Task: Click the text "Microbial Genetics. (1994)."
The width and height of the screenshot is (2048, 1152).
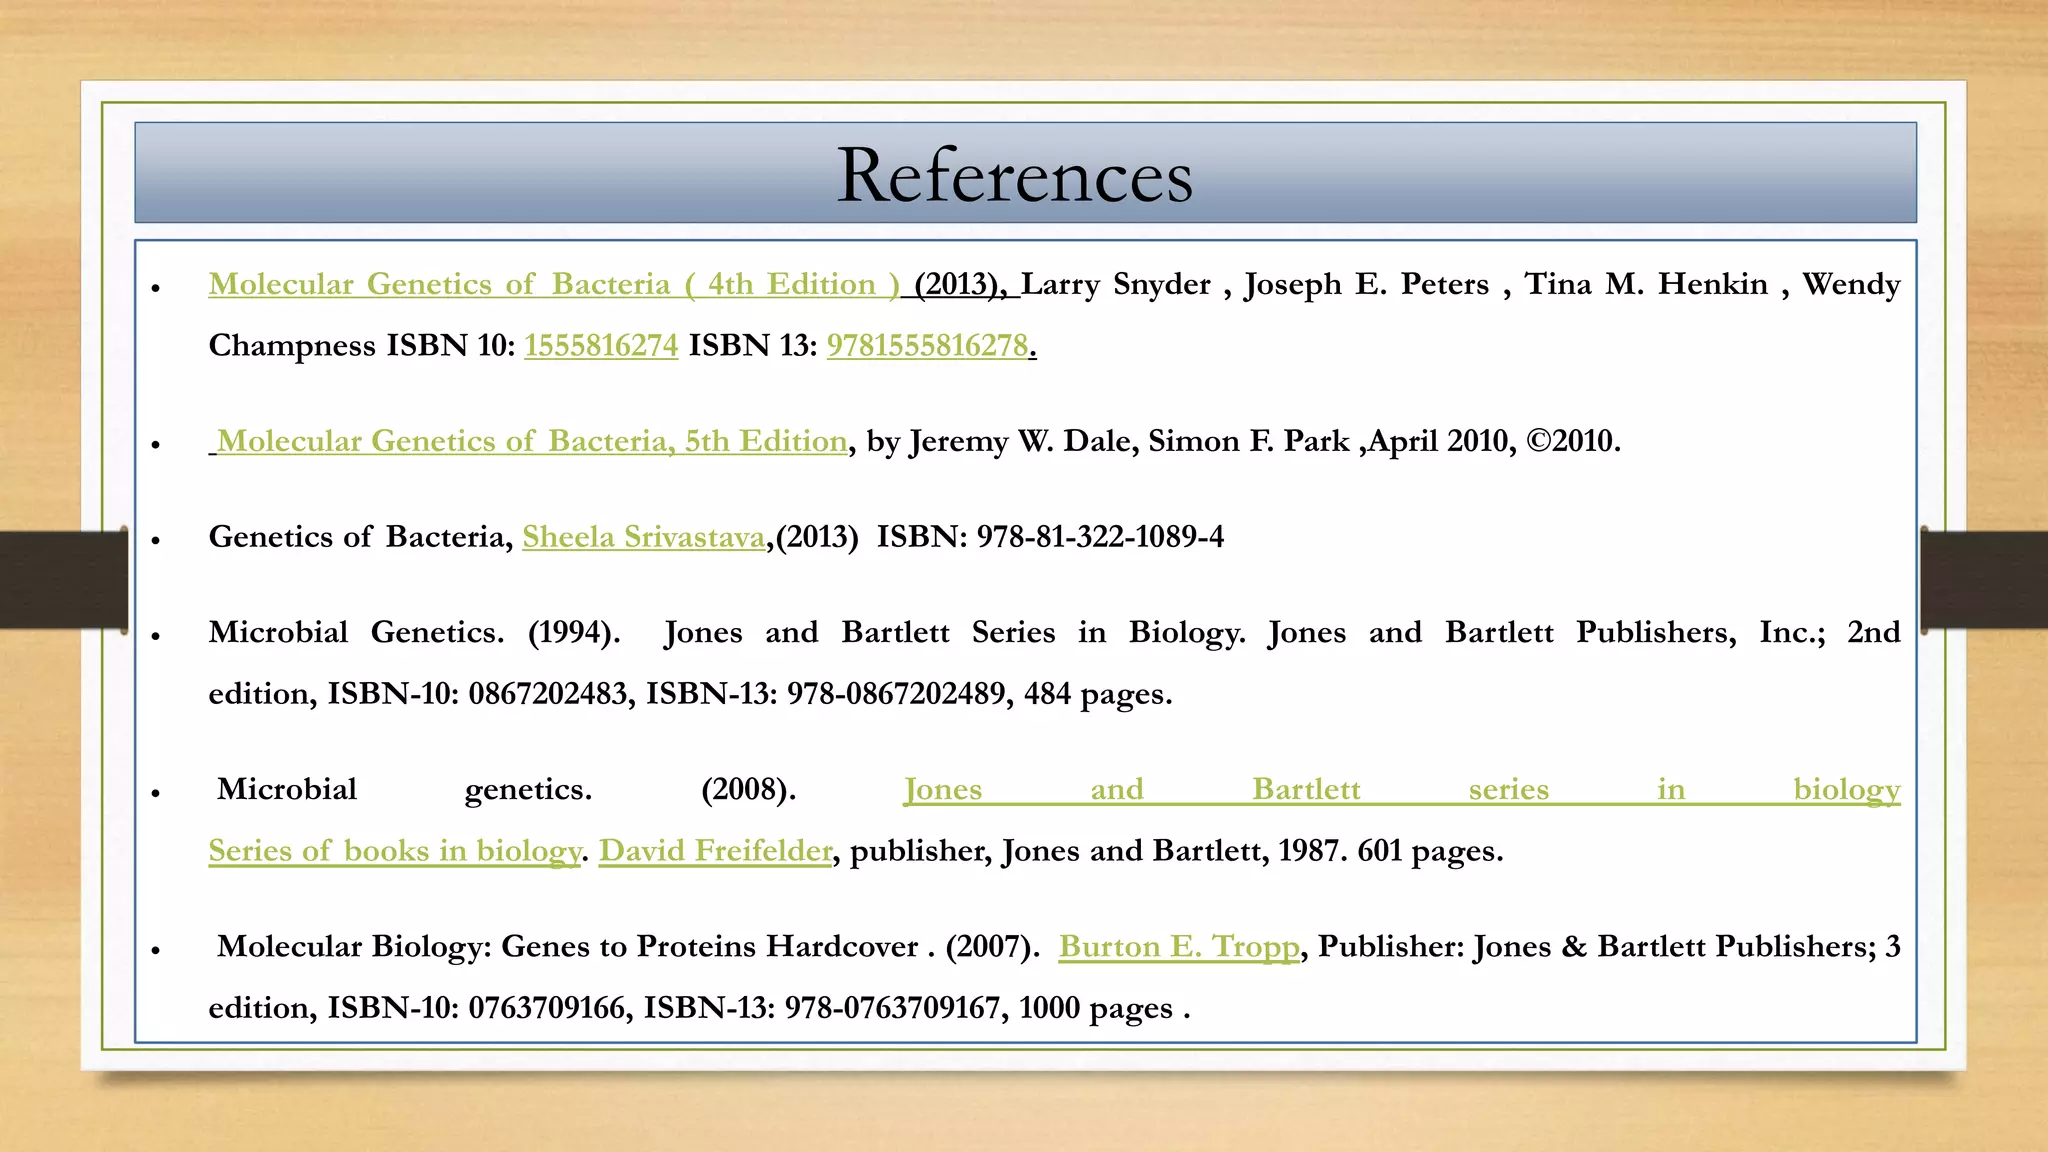Action: click(x=414, y=632)
